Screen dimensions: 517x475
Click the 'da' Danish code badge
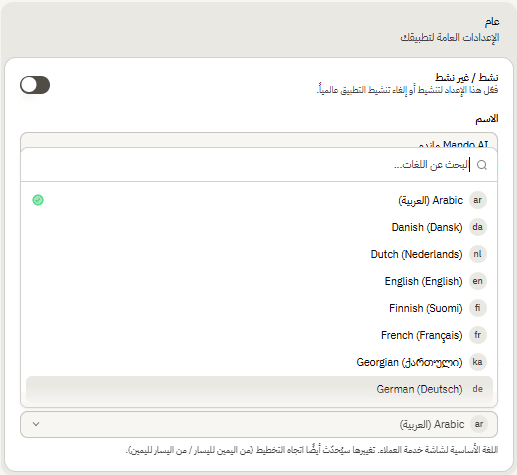click(x=478, y=227)
